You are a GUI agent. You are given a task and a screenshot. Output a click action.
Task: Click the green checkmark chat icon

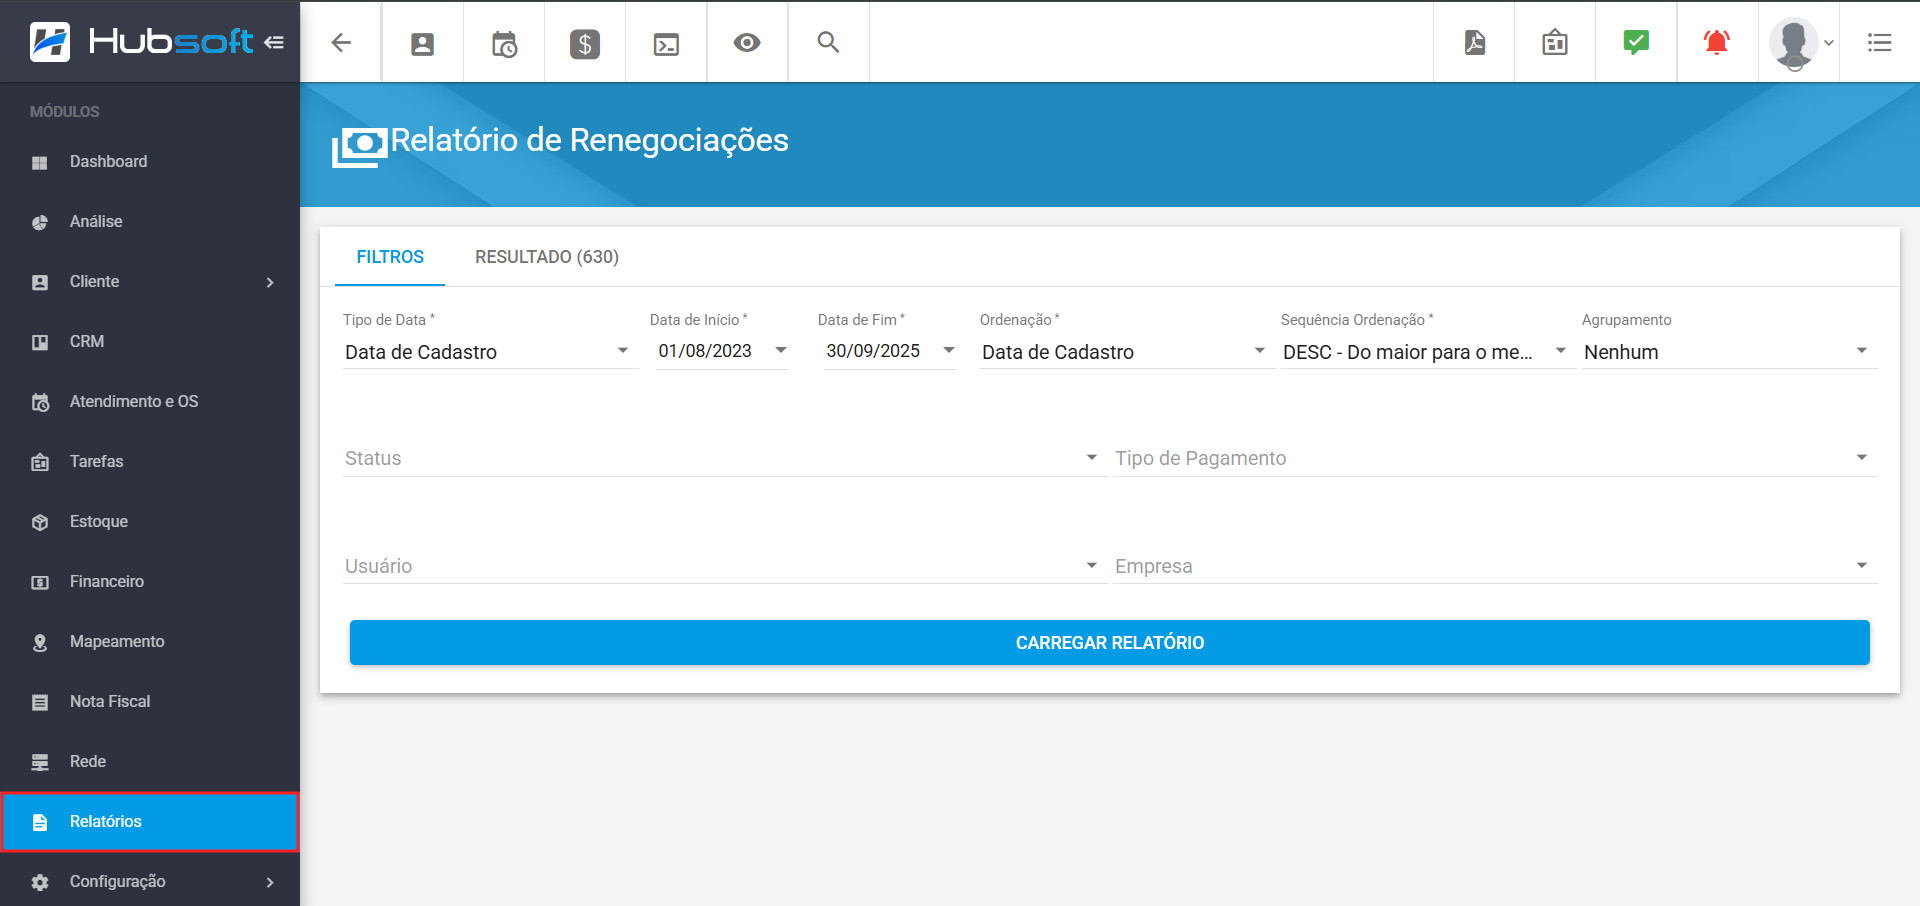tap(1636, 42)
